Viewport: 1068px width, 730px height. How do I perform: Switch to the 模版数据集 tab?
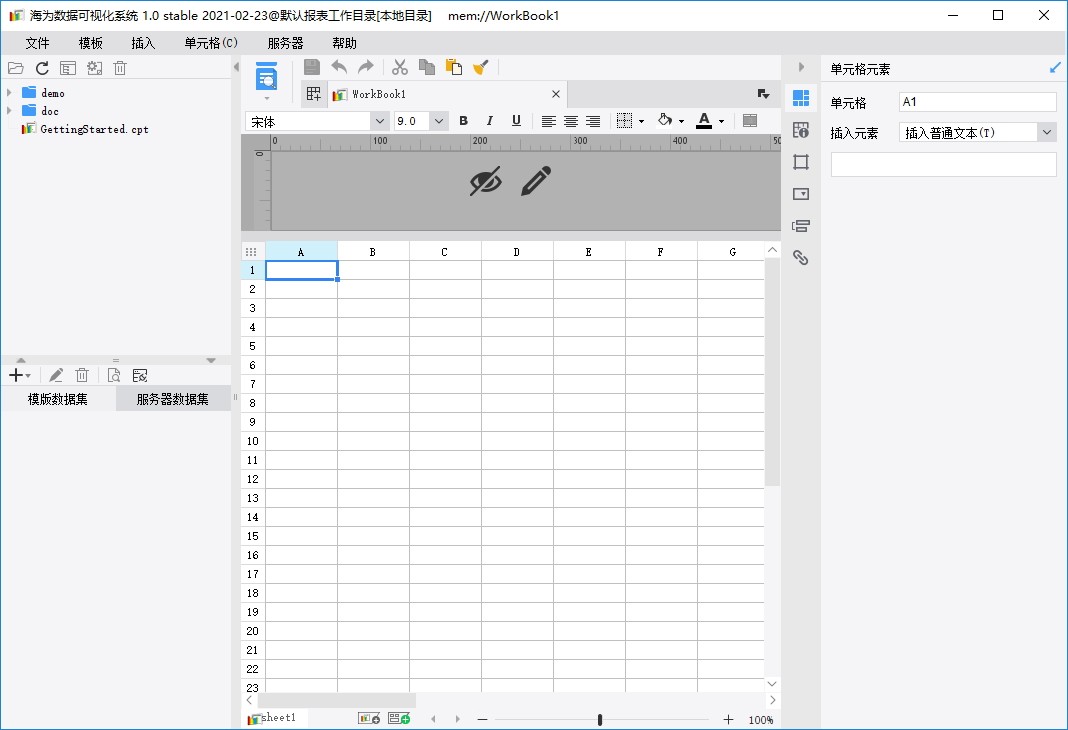pyautogui.click(x=58, y=399)
